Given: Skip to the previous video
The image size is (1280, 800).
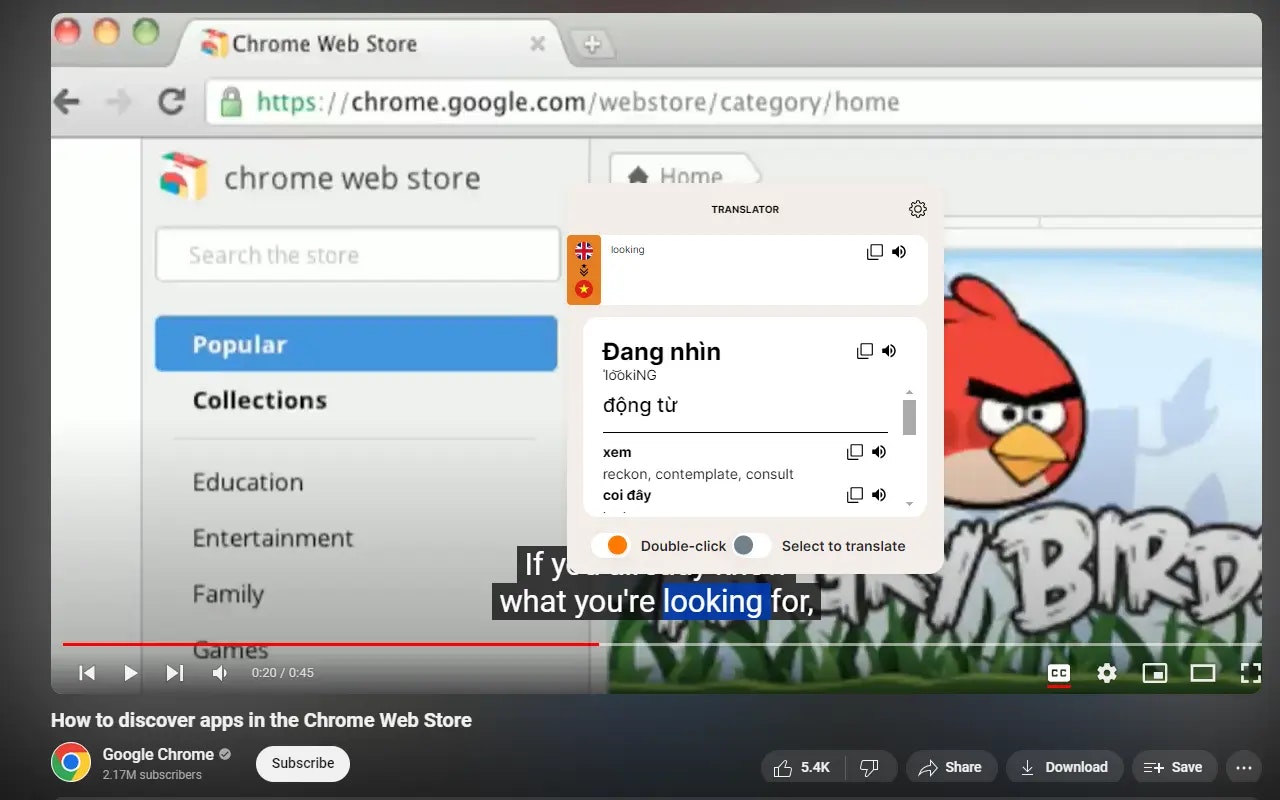Looking at the screenshot, I should [87, 673].
